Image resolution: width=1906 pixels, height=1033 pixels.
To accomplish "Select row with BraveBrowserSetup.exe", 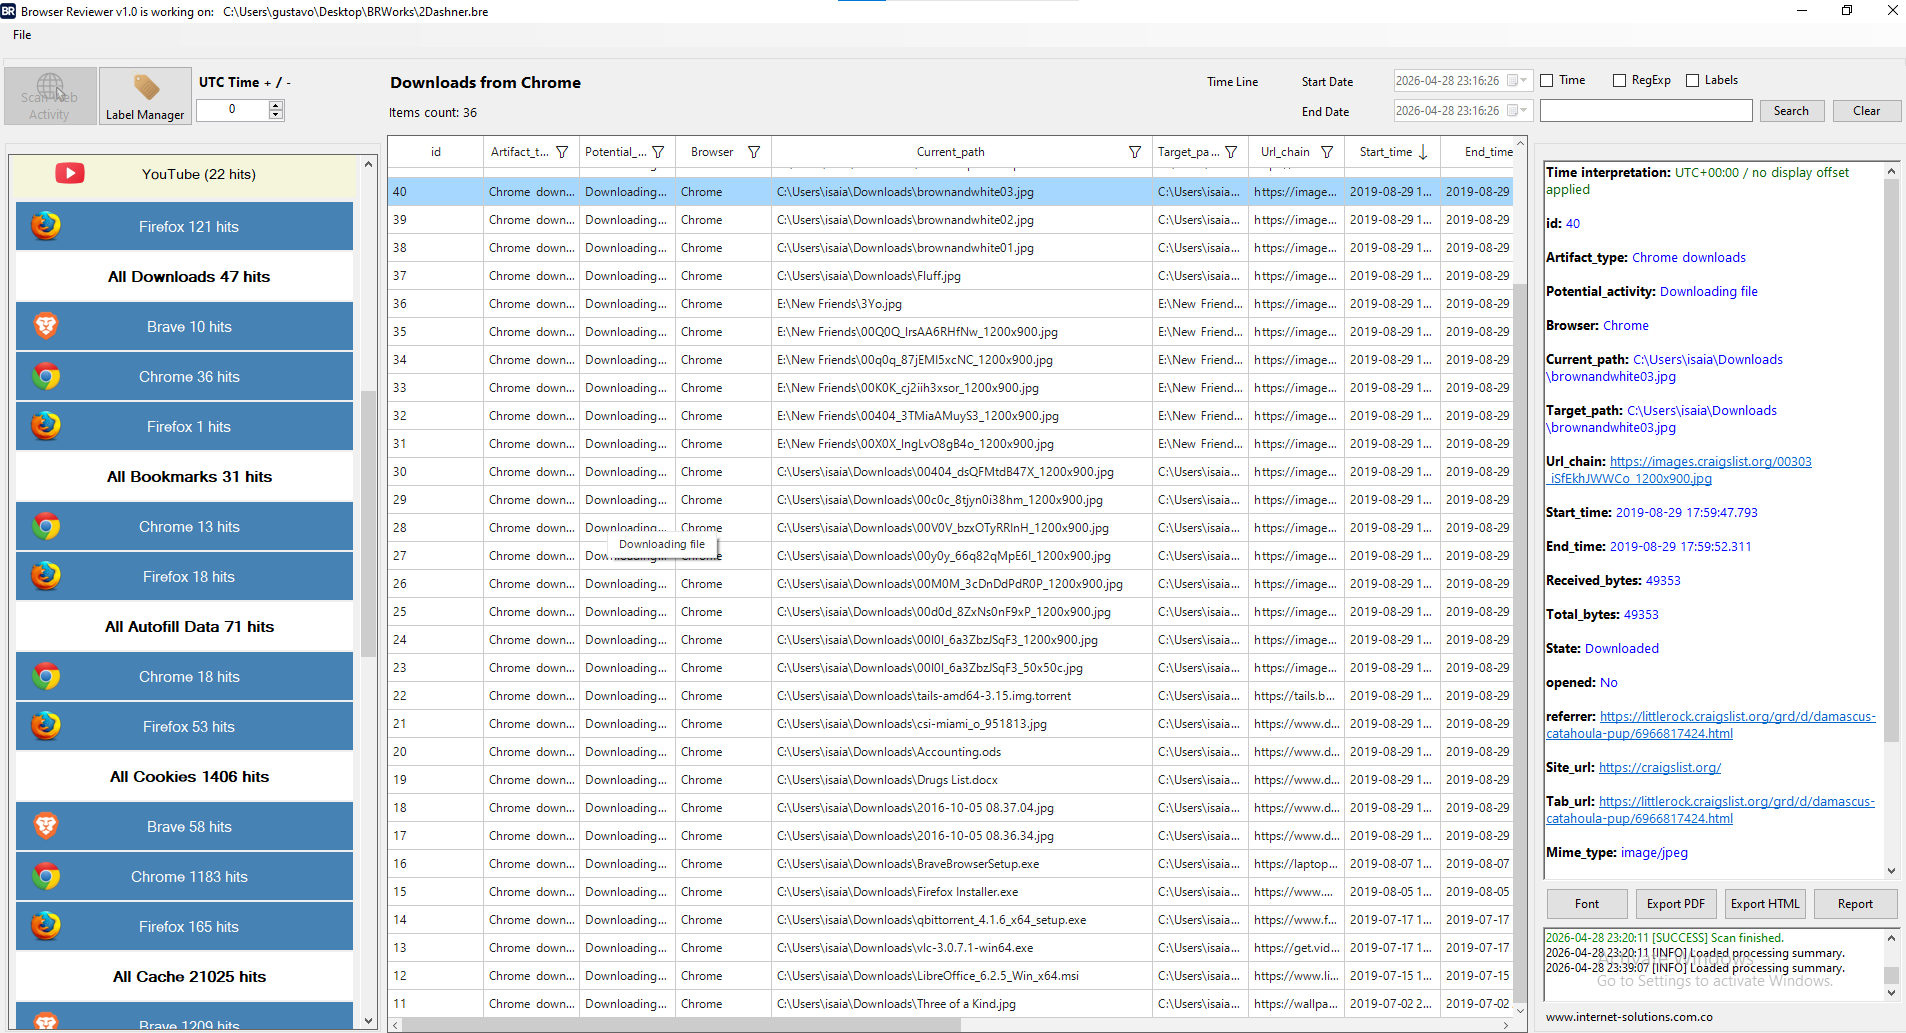I will coord(949,864).
